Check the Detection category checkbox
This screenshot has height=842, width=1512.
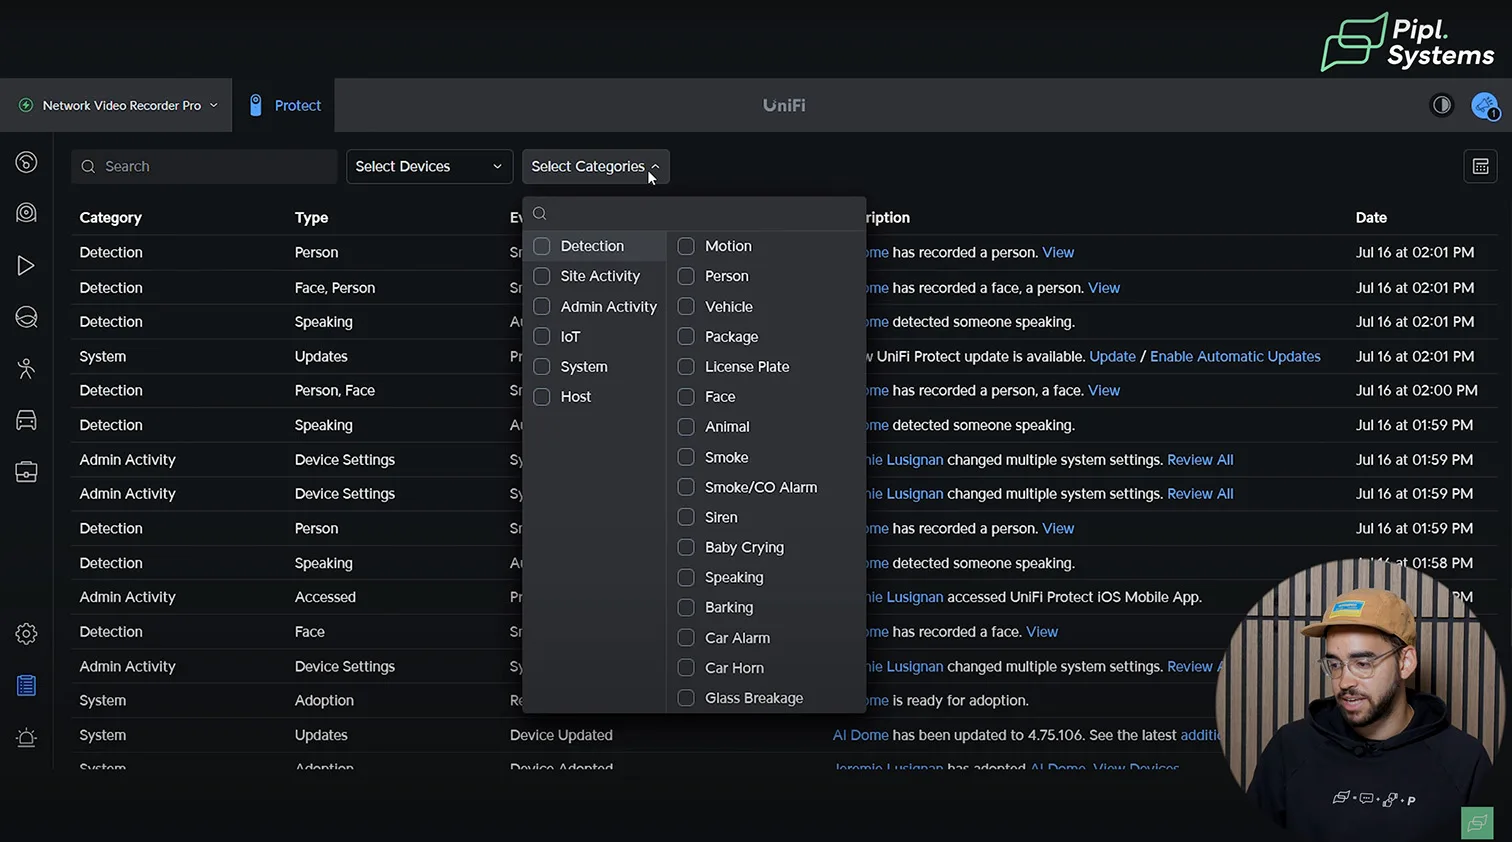point(542,246)
